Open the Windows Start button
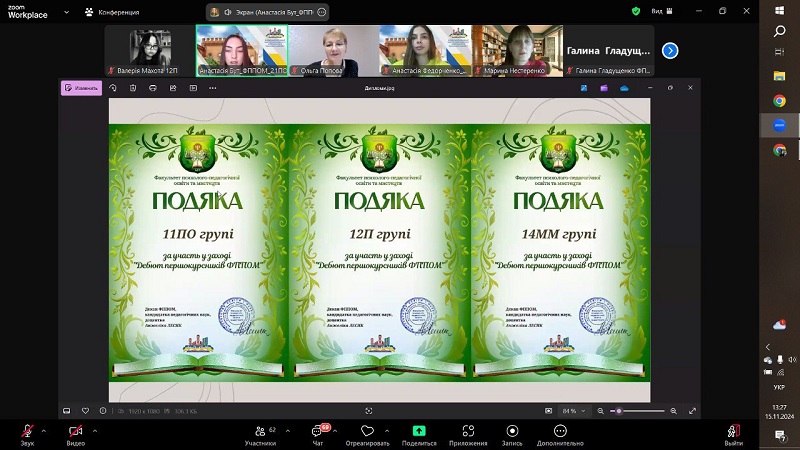 point(780,11)
